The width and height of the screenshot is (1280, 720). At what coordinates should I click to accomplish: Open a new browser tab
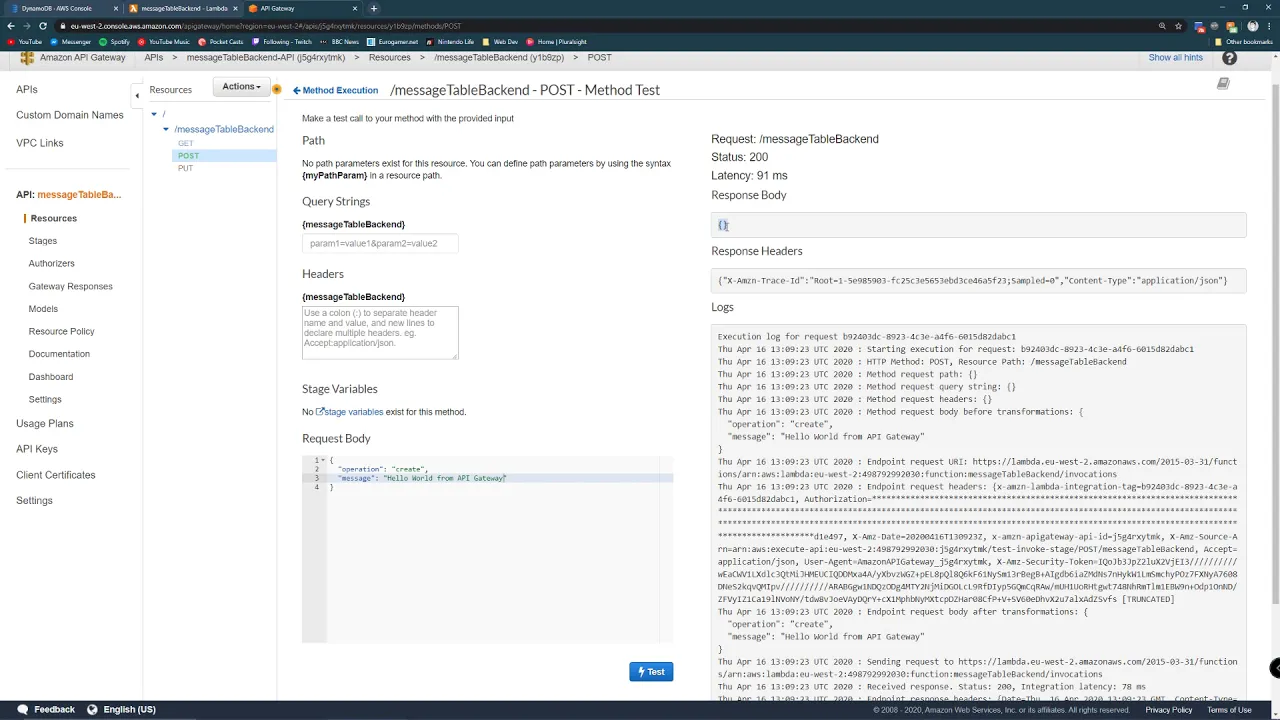374,8
